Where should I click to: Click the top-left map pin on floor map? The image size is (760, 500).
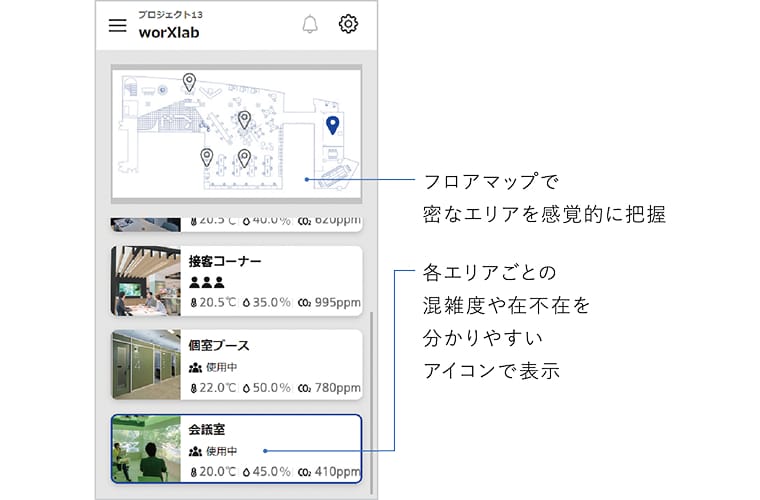tap(189, 82)
